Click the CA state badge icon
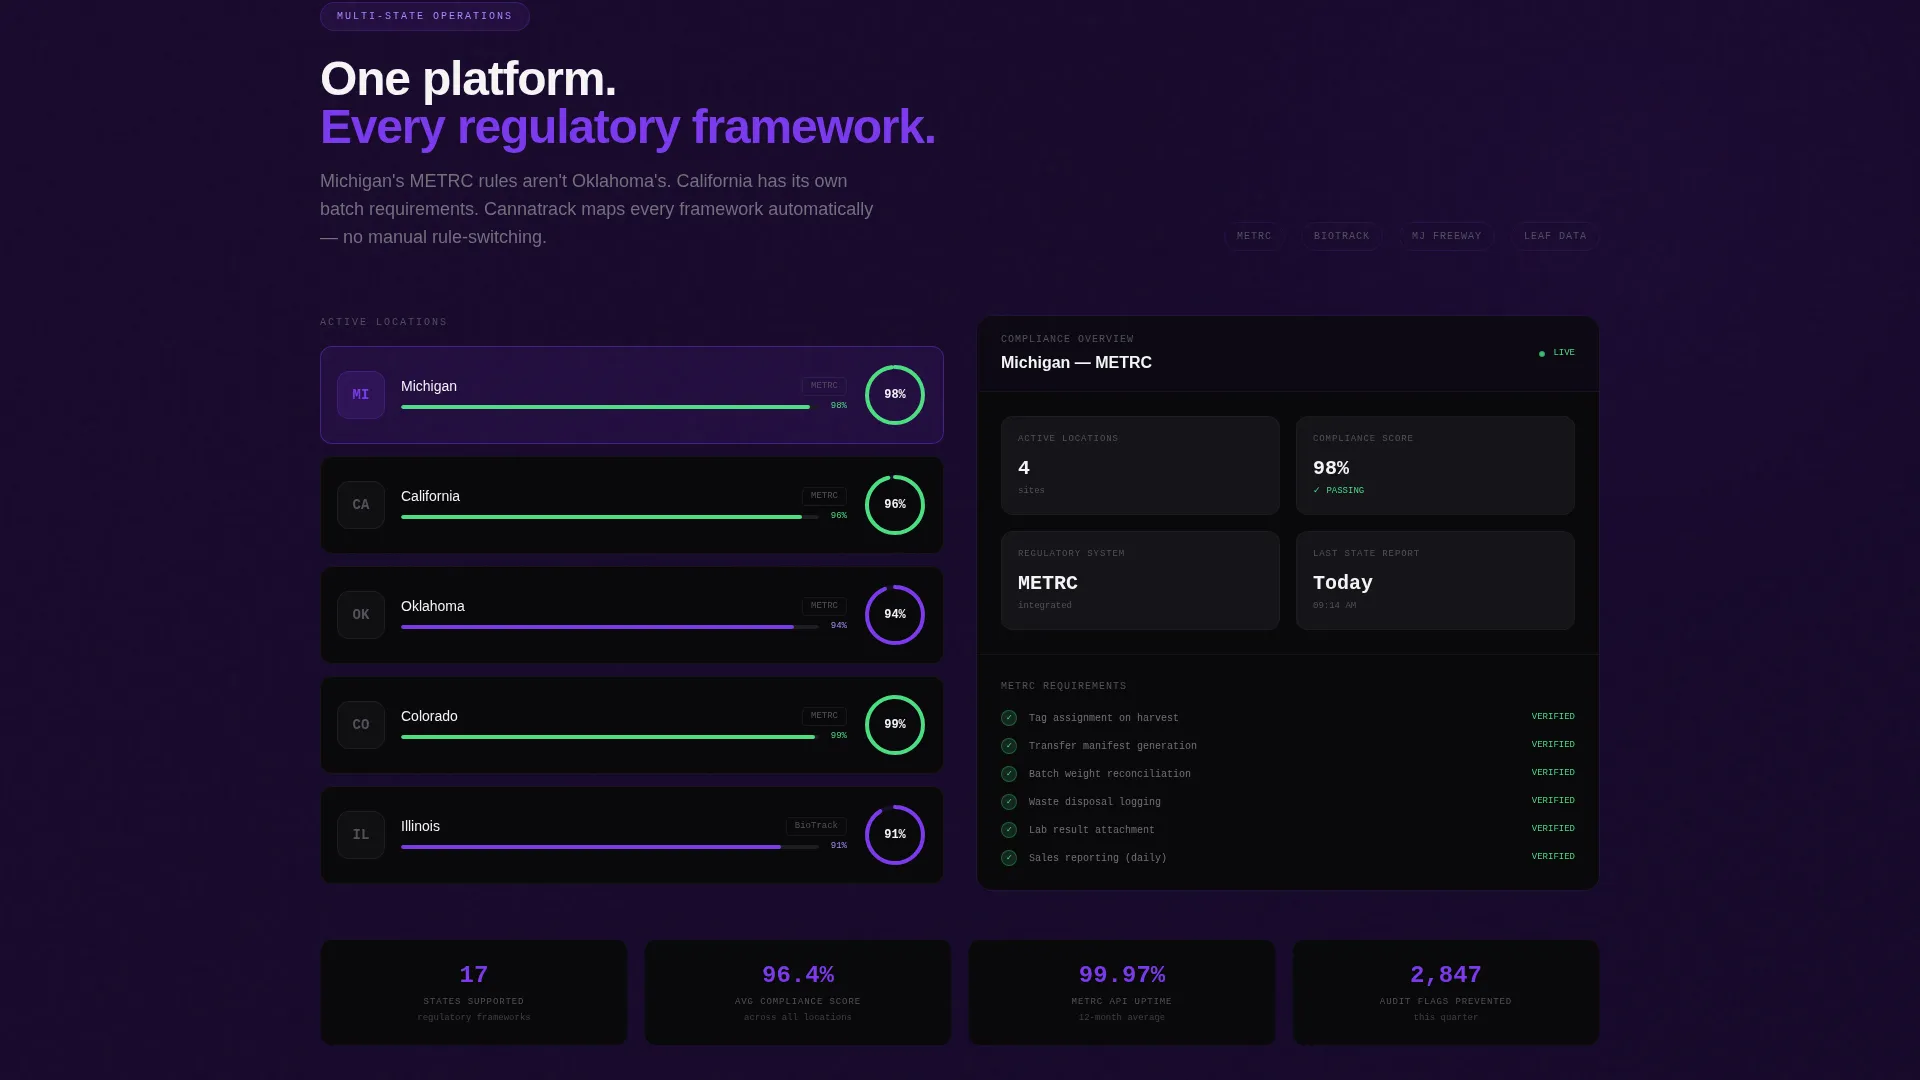This screenshot has height=1080, width=1920. click(x=361, y=505)
